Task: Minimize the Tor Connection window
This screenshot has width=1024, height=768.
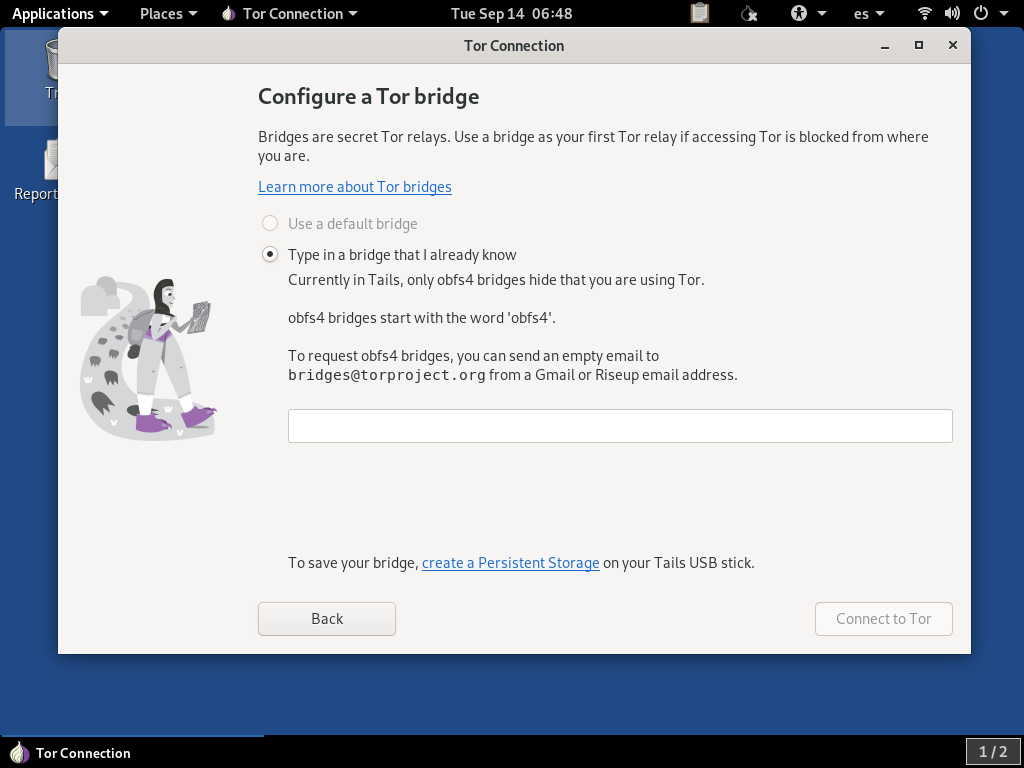Action: (885, 46)
